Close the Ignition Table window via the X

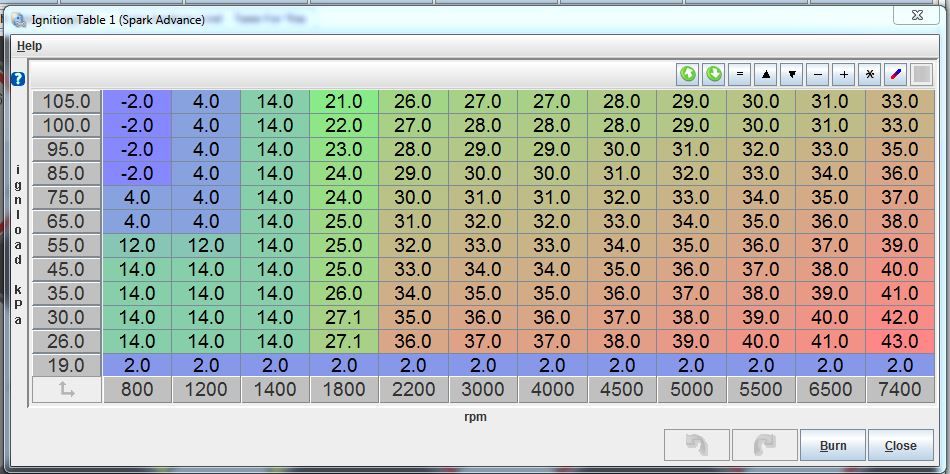coord(917,16)
